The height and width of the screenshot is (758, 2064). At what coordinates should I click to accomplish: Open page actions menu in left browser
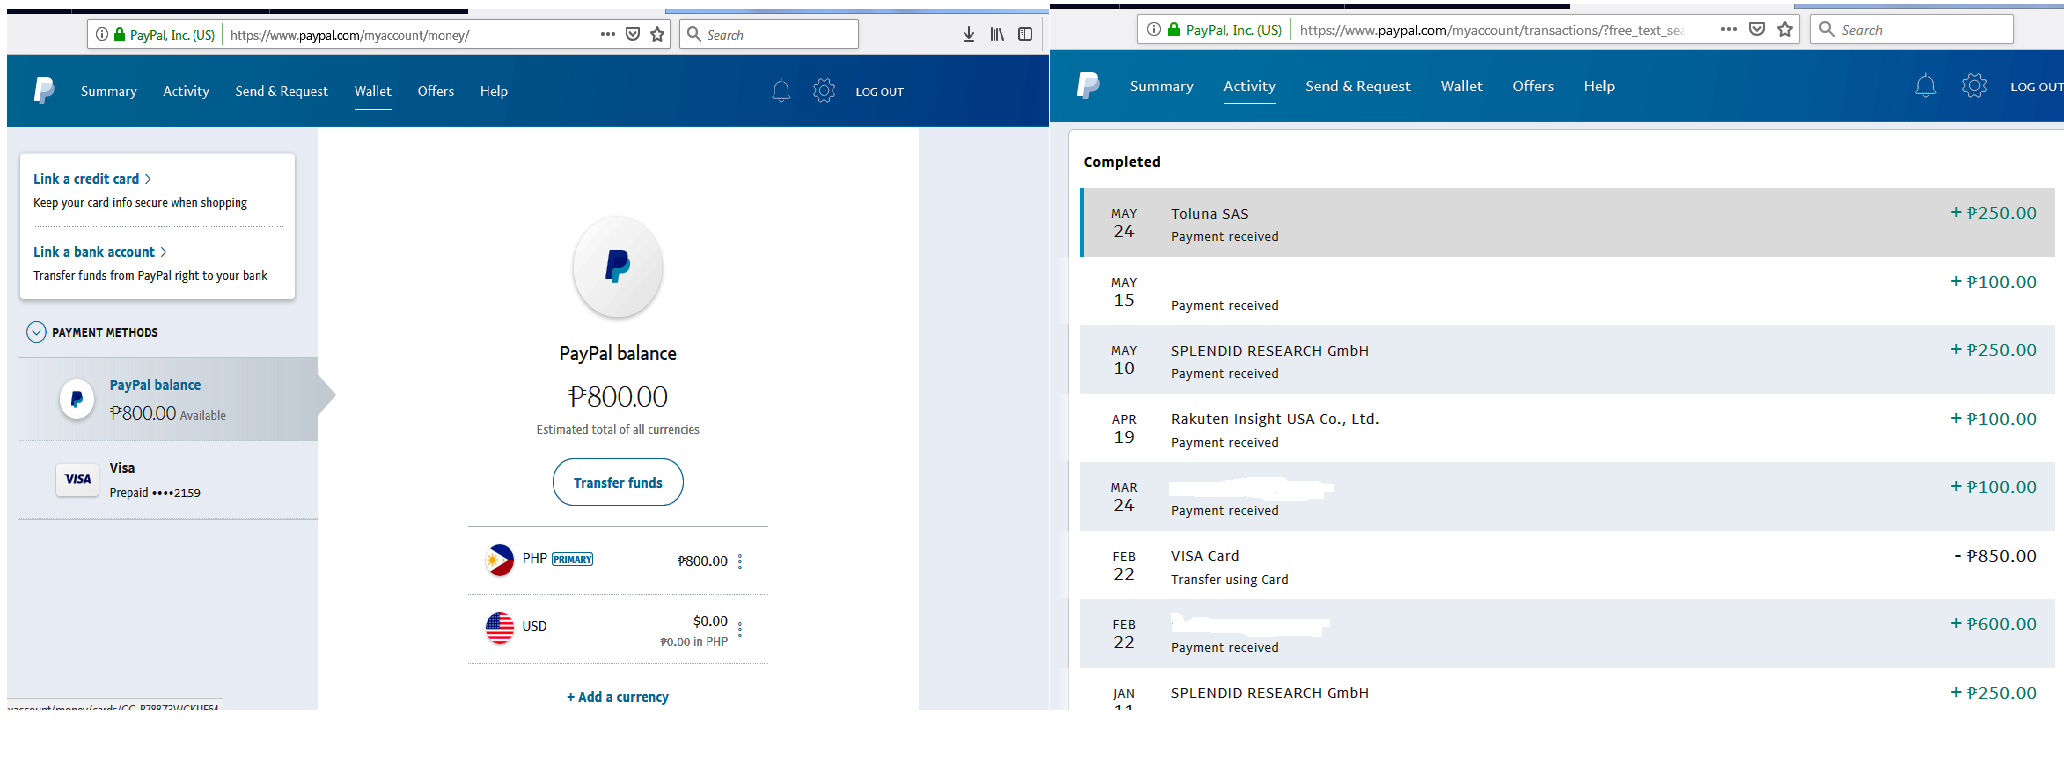pyautogui.click(x=608, y=34)
